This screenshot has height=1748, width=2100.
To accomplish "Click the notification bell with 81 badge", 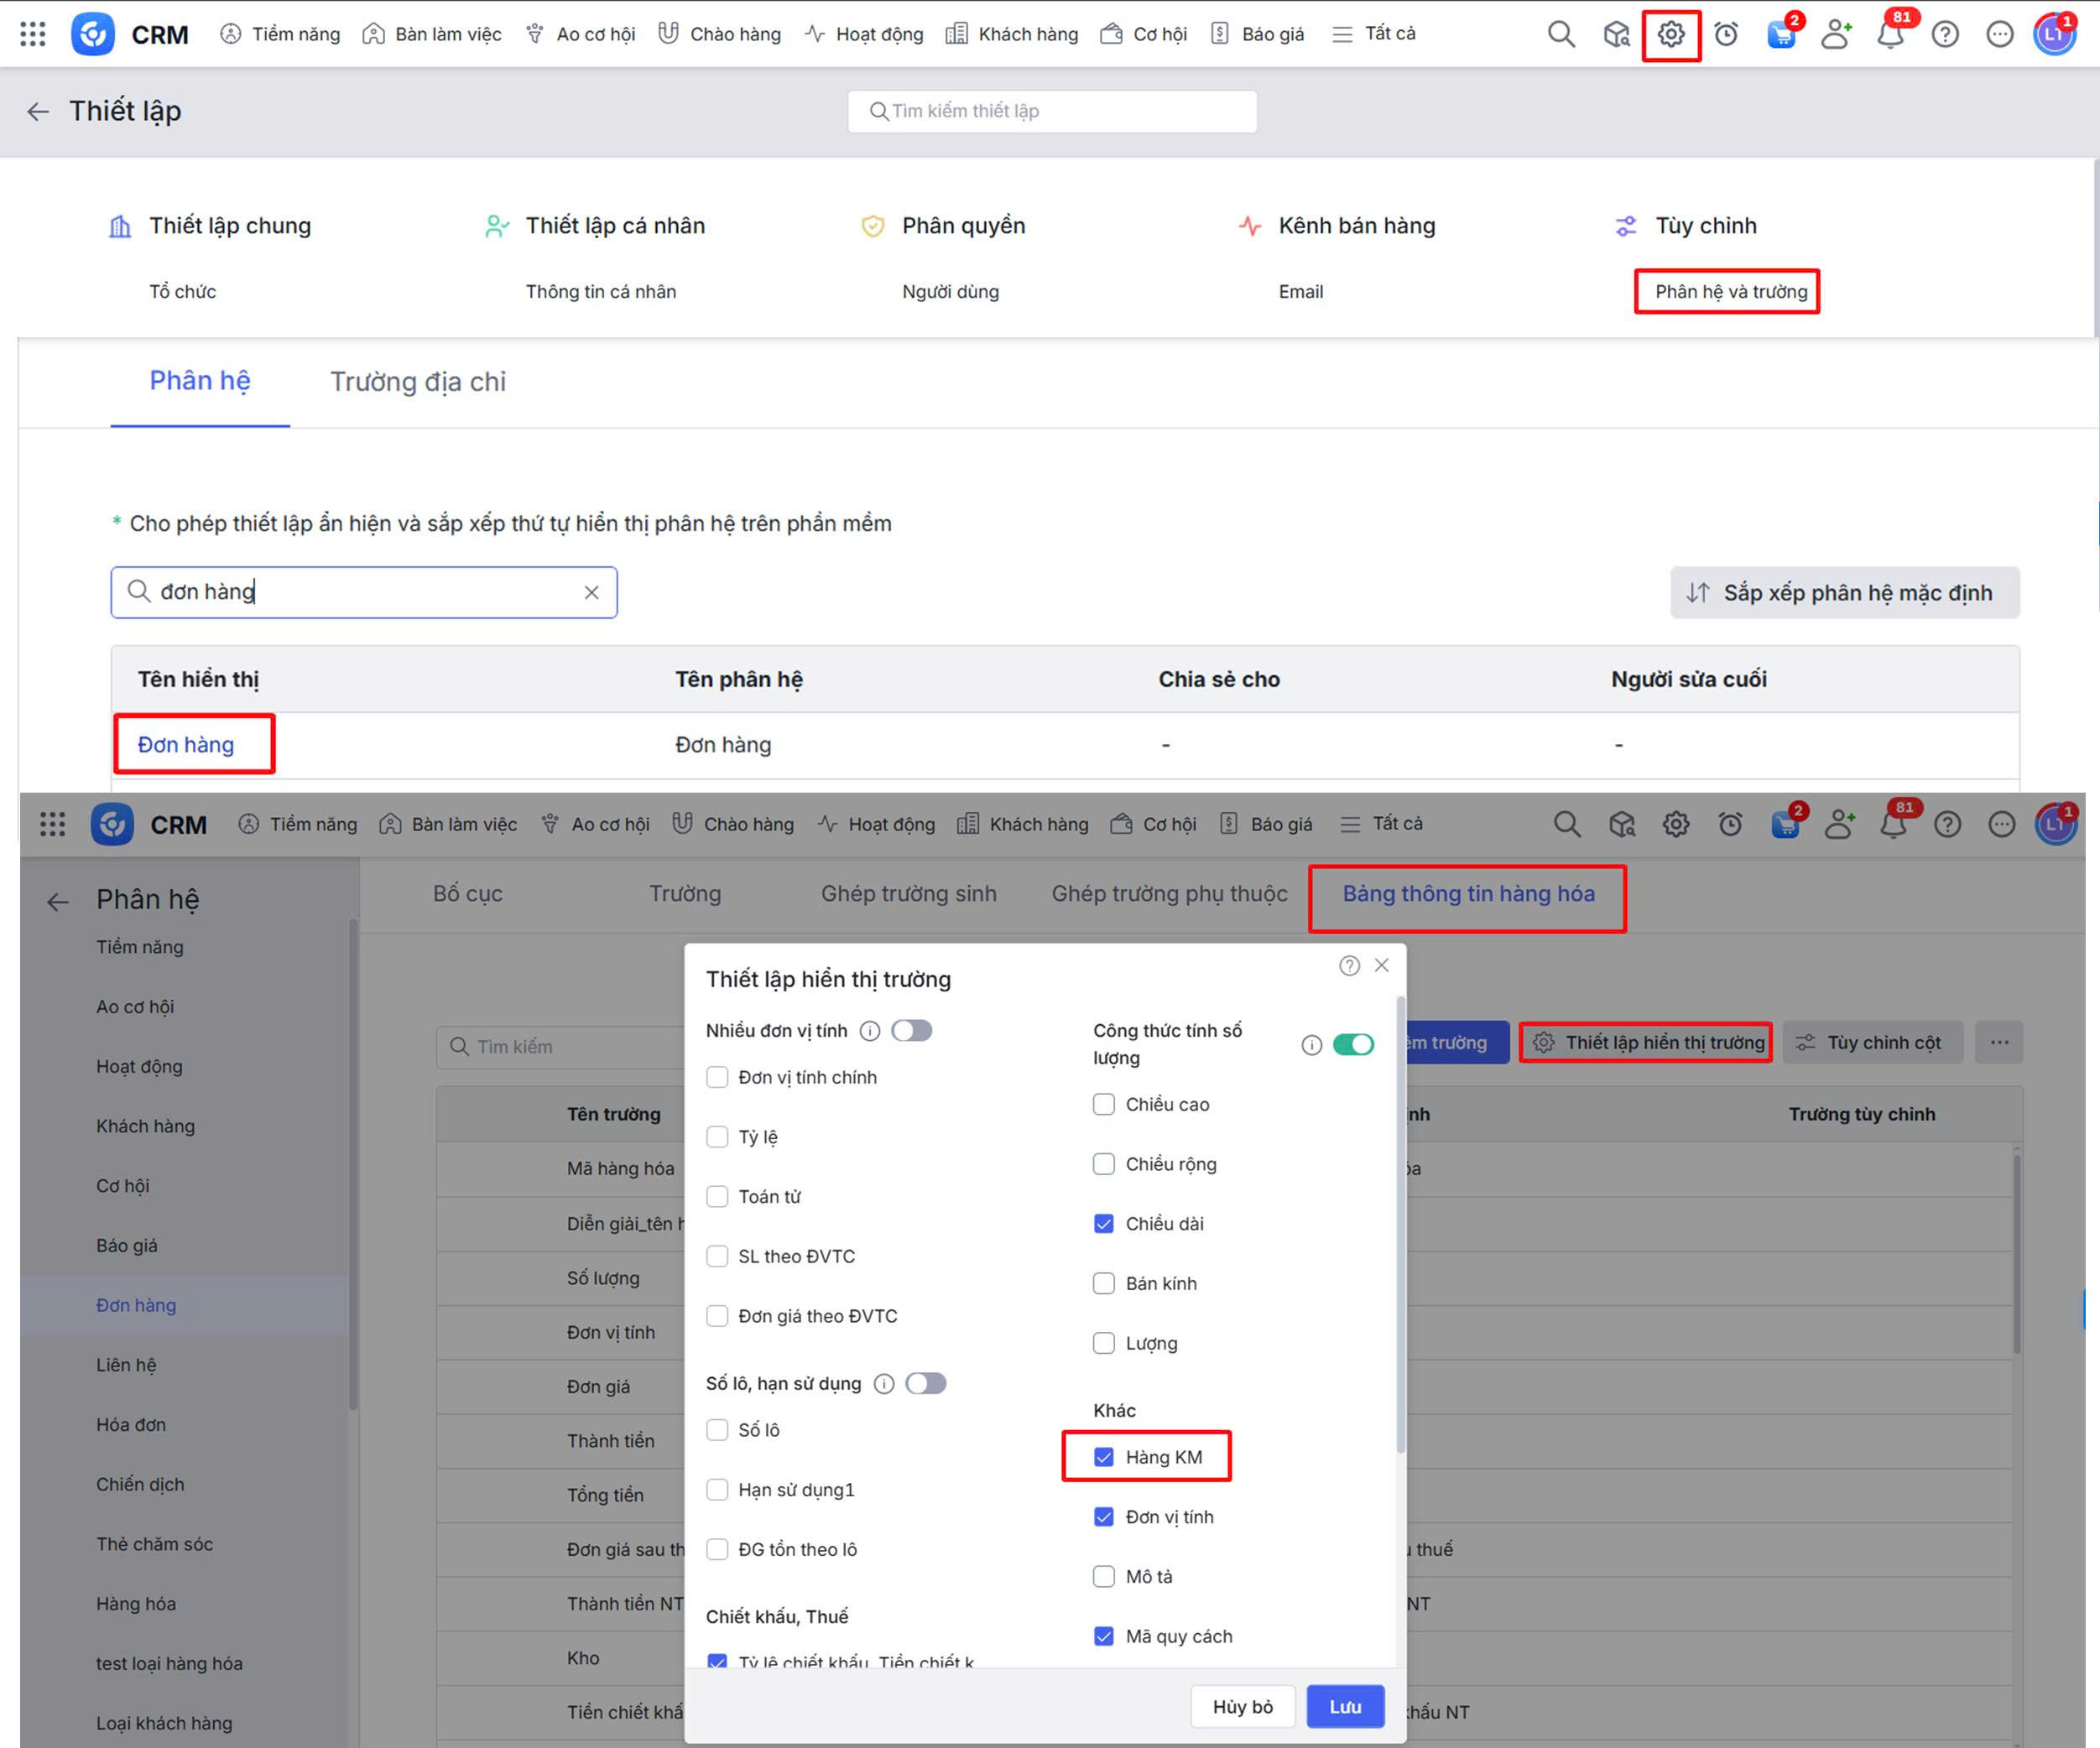I will (1889, 34).
